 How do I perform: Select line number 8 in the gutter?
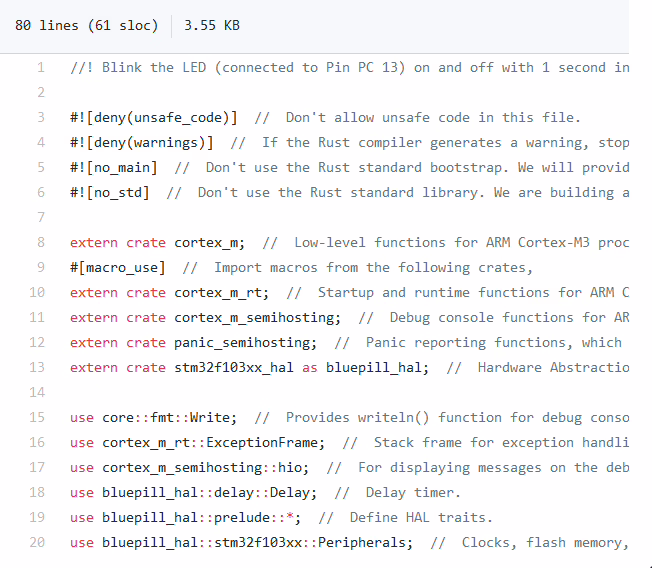(x=41, y=243)
